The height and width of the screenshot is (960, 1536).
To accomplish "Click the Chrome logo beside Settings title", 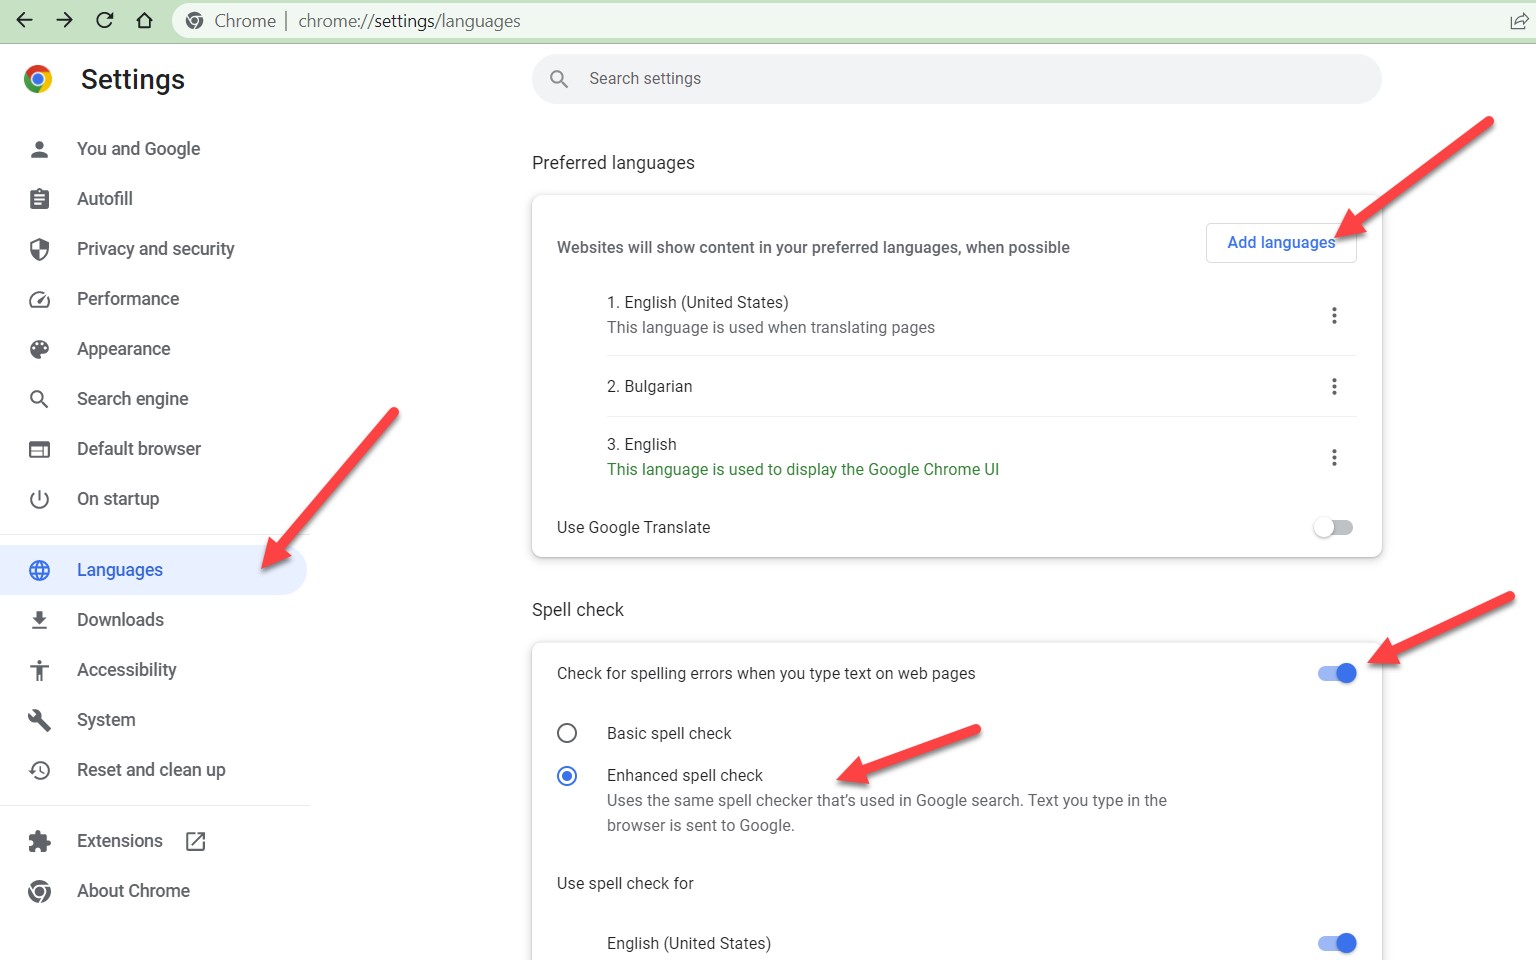I will [38, 79].
